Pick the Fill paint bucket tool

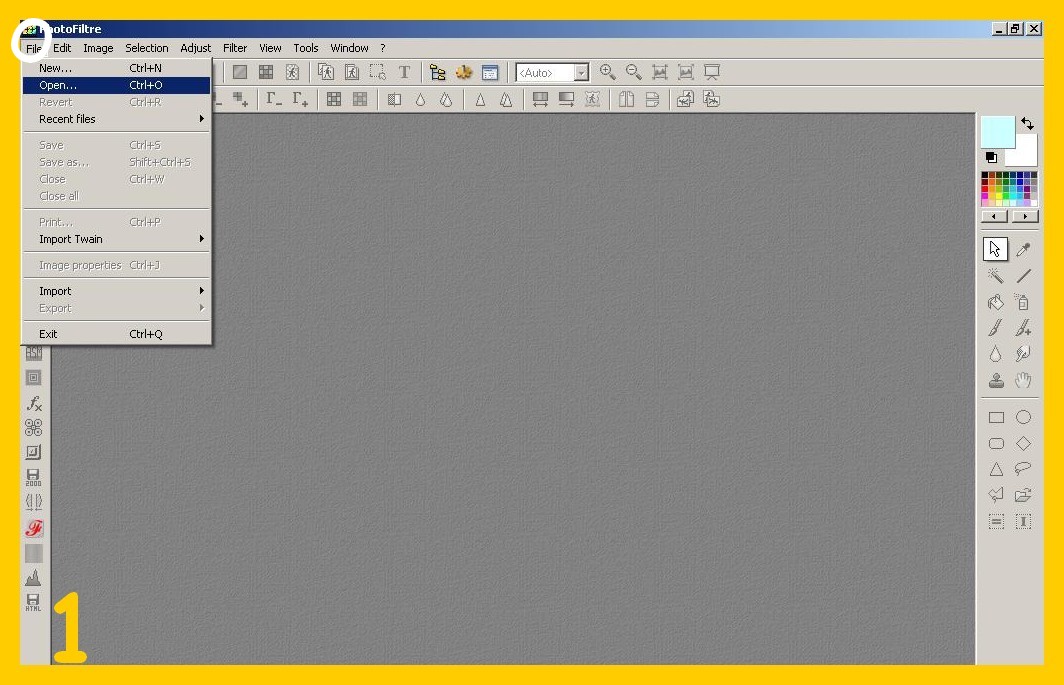[x=996, y=302]
